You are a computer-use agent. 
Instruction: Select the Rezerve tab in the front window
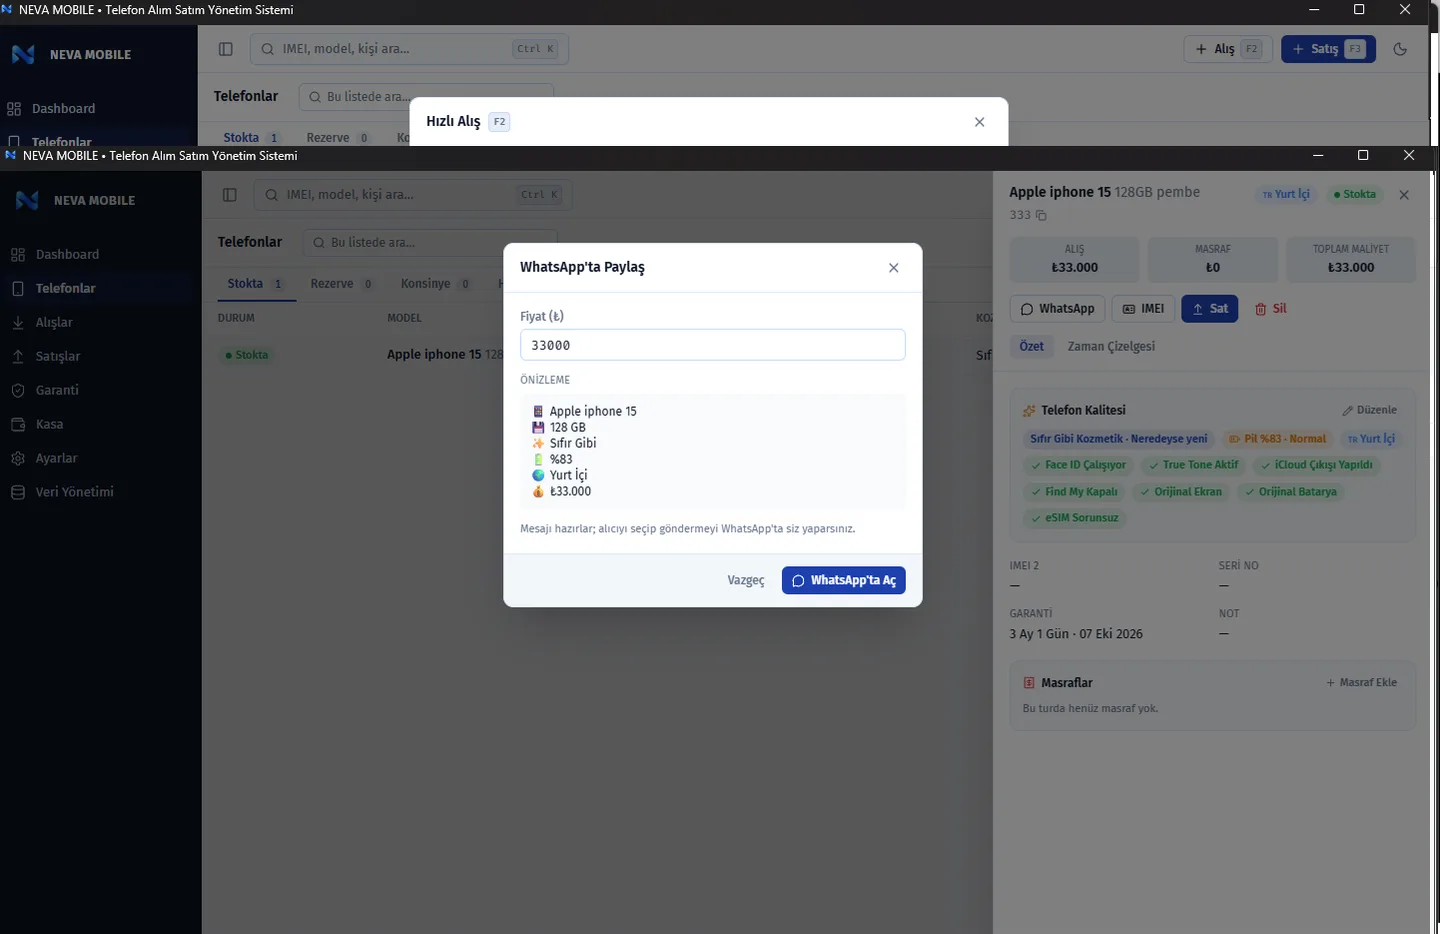[x=341, y=284]
